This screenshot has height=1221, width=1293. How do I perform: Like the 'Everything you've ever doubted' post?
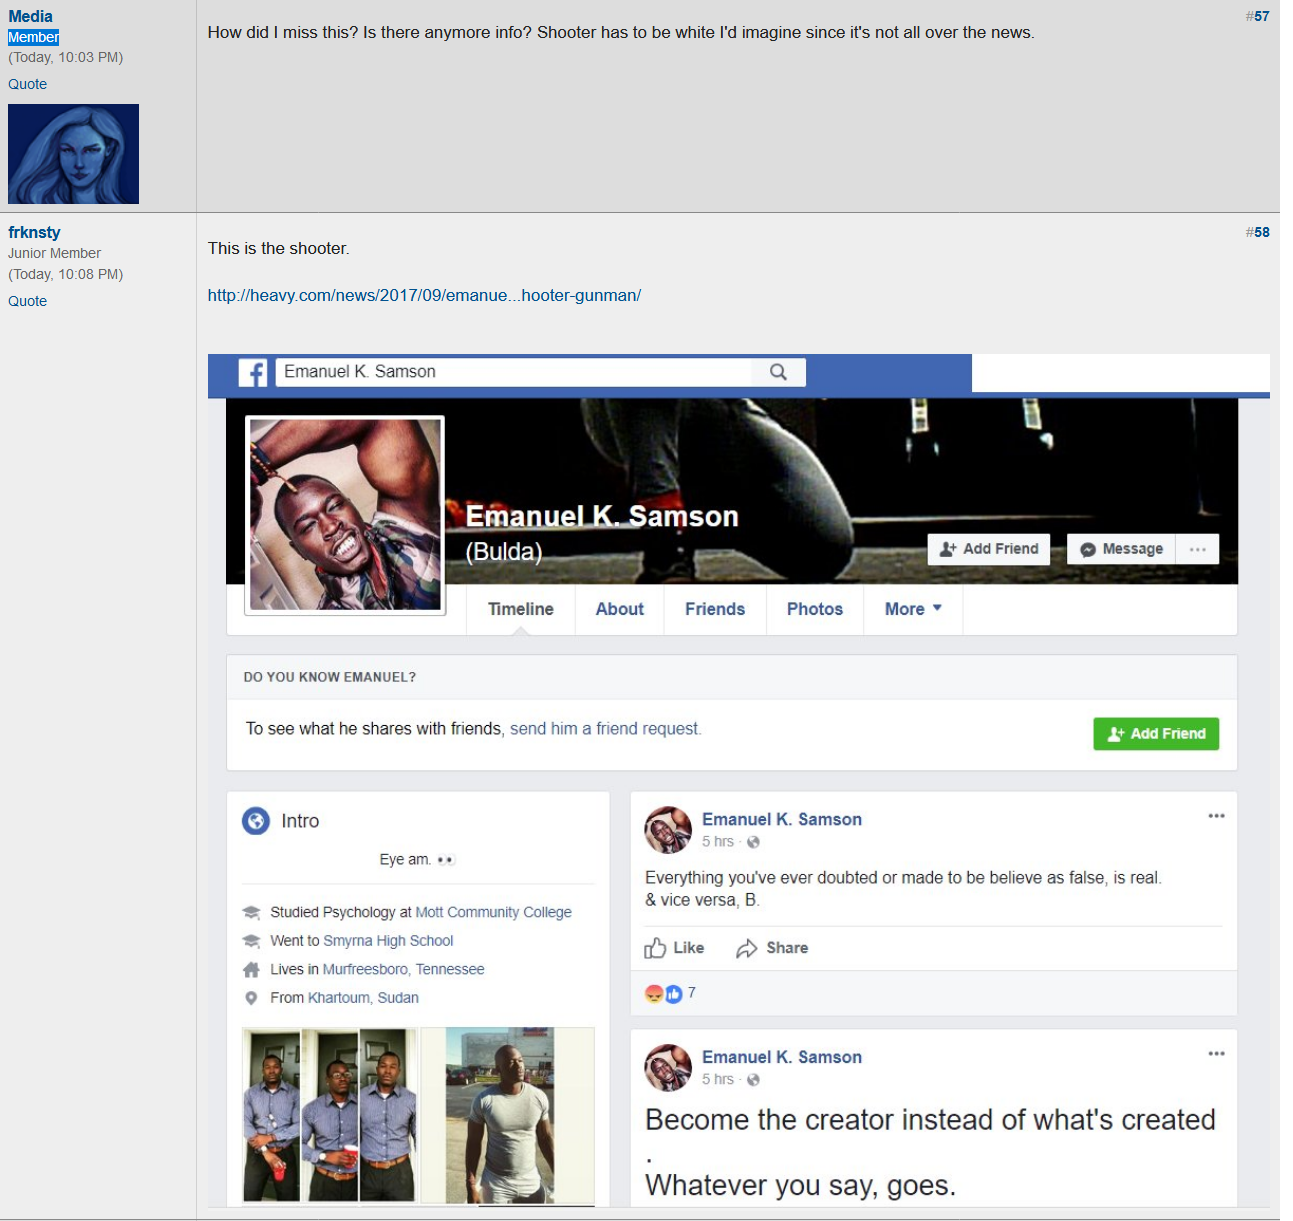click(675, 948)
